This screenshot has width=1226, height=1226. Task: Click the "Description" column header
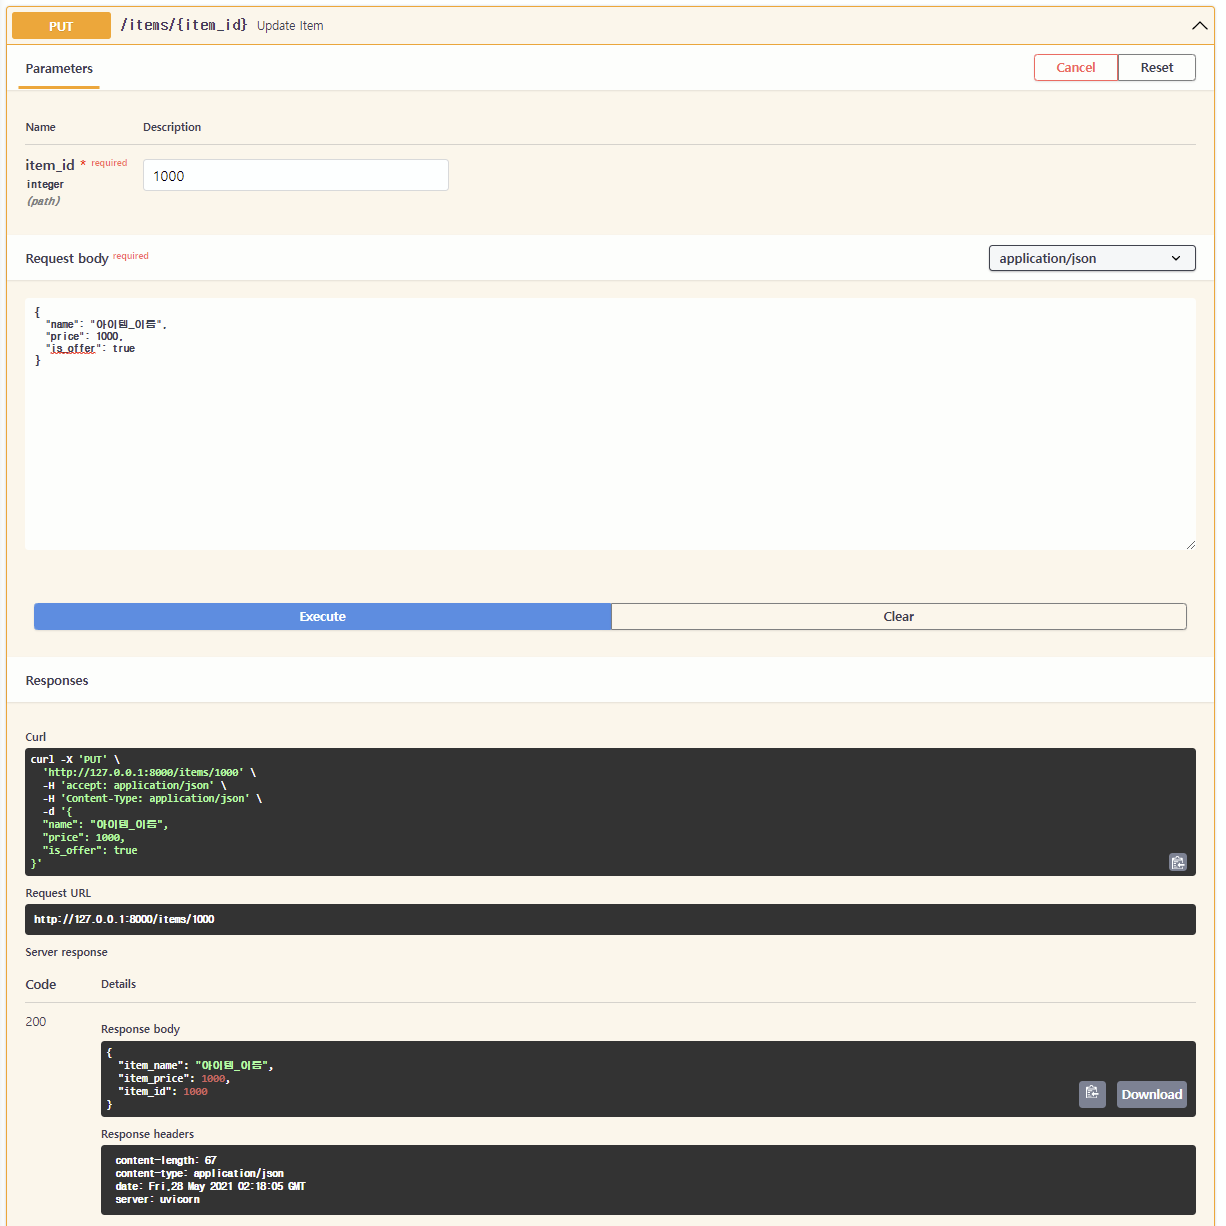pos(172,127)
